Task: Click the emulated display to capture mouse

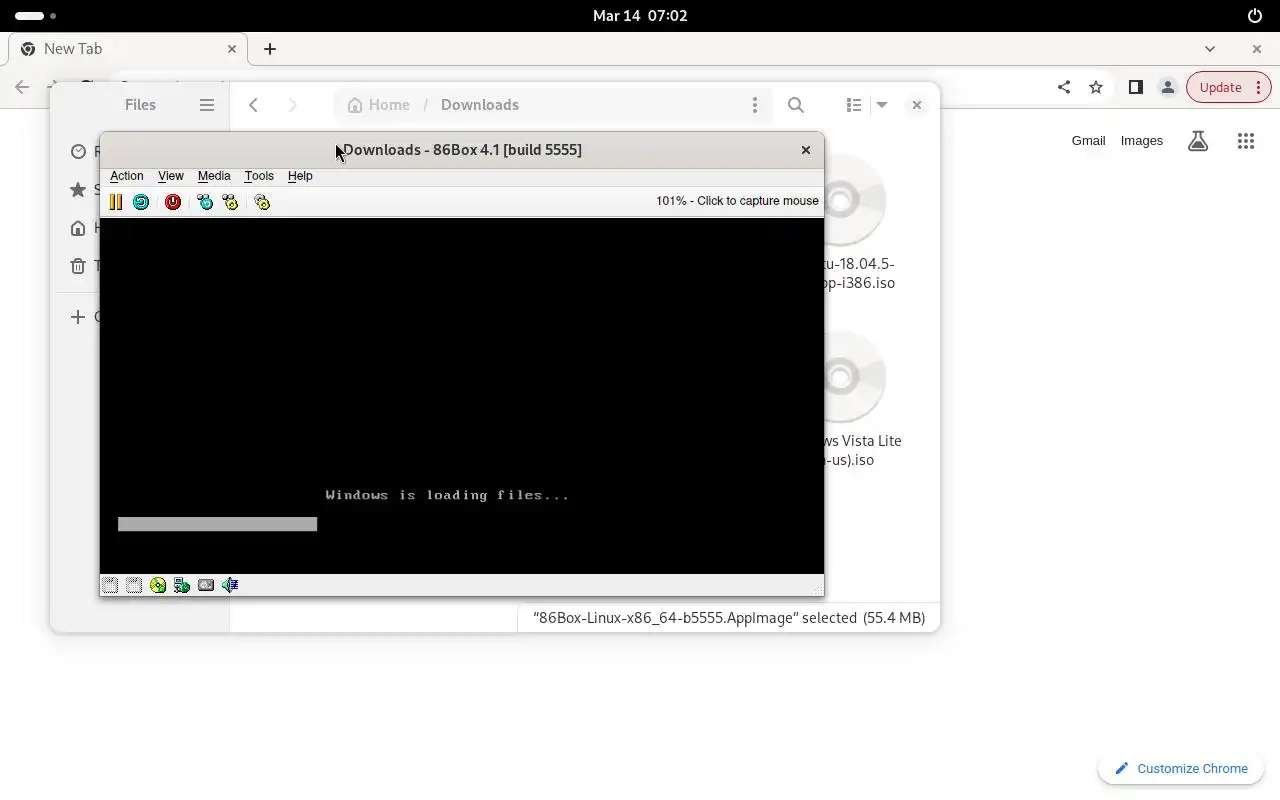Action: [462, 395]
